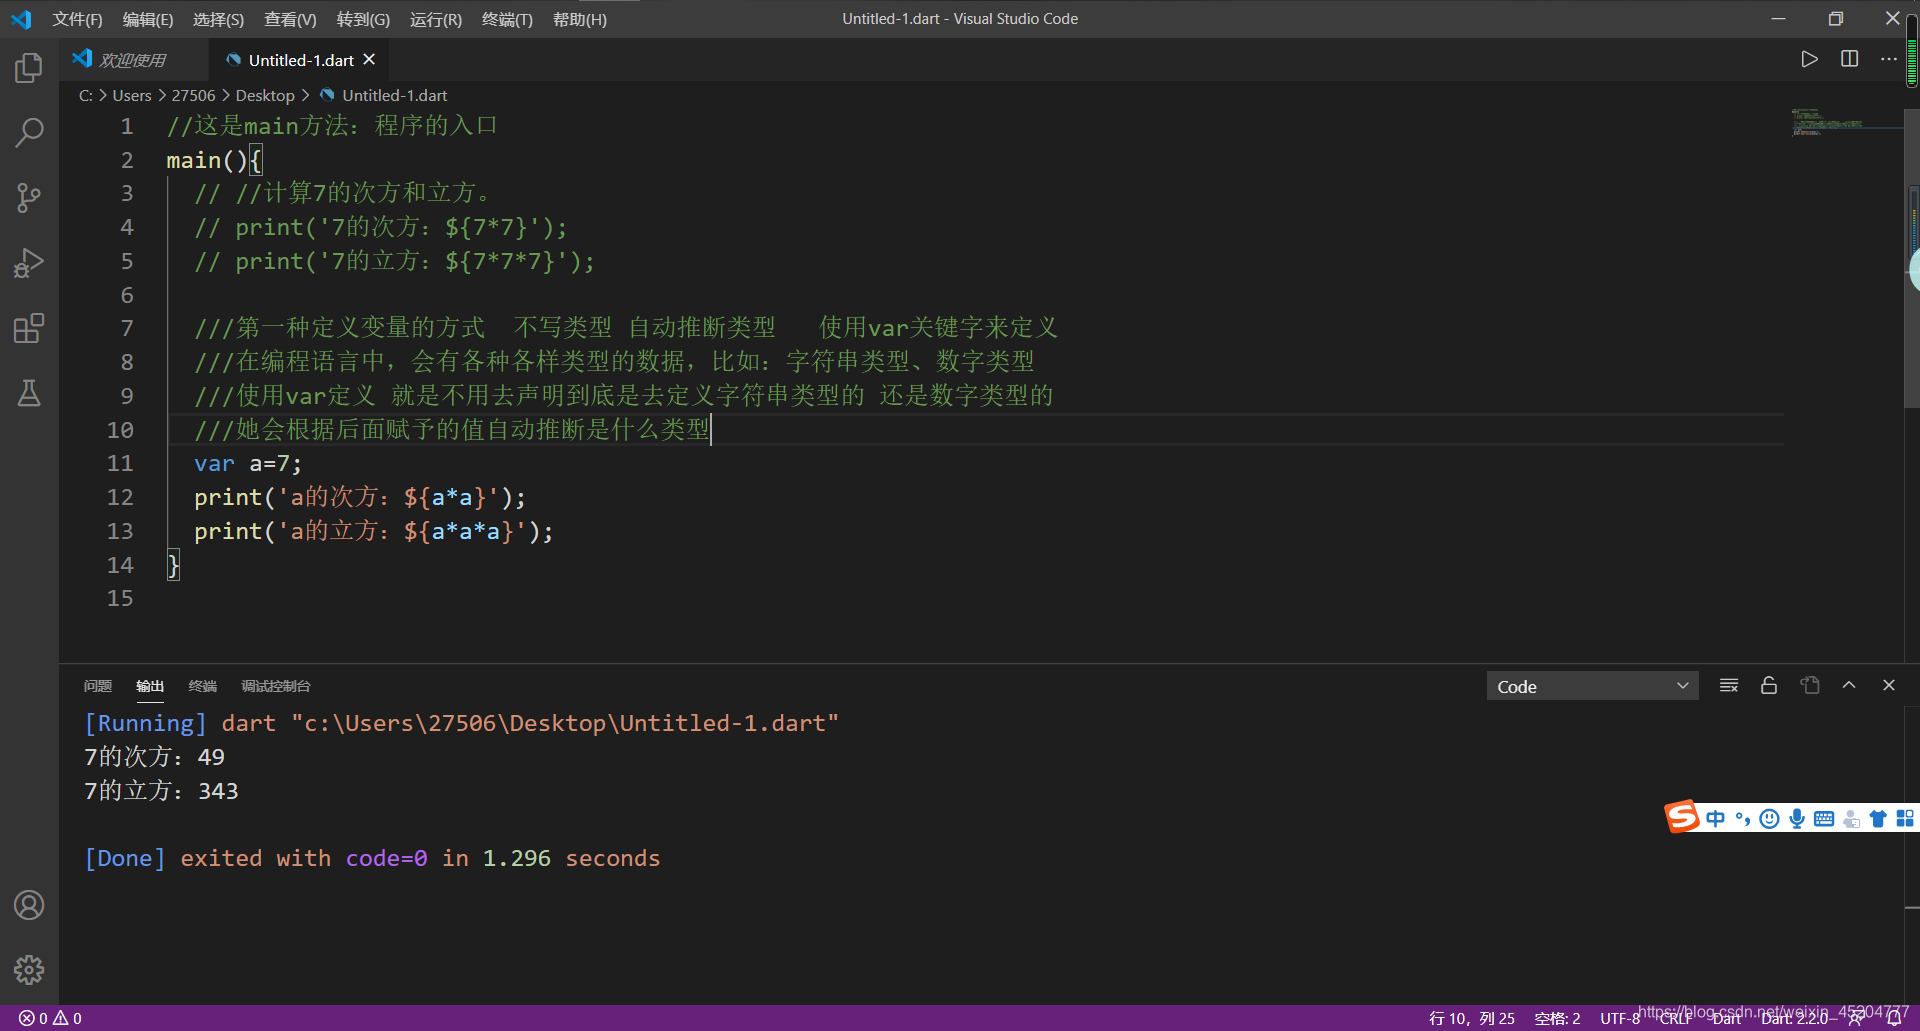Image resolution: width=1920 pixels, height=1031 pixels.
Task: Open the Run and Debug view
Action: click(29, 263)
